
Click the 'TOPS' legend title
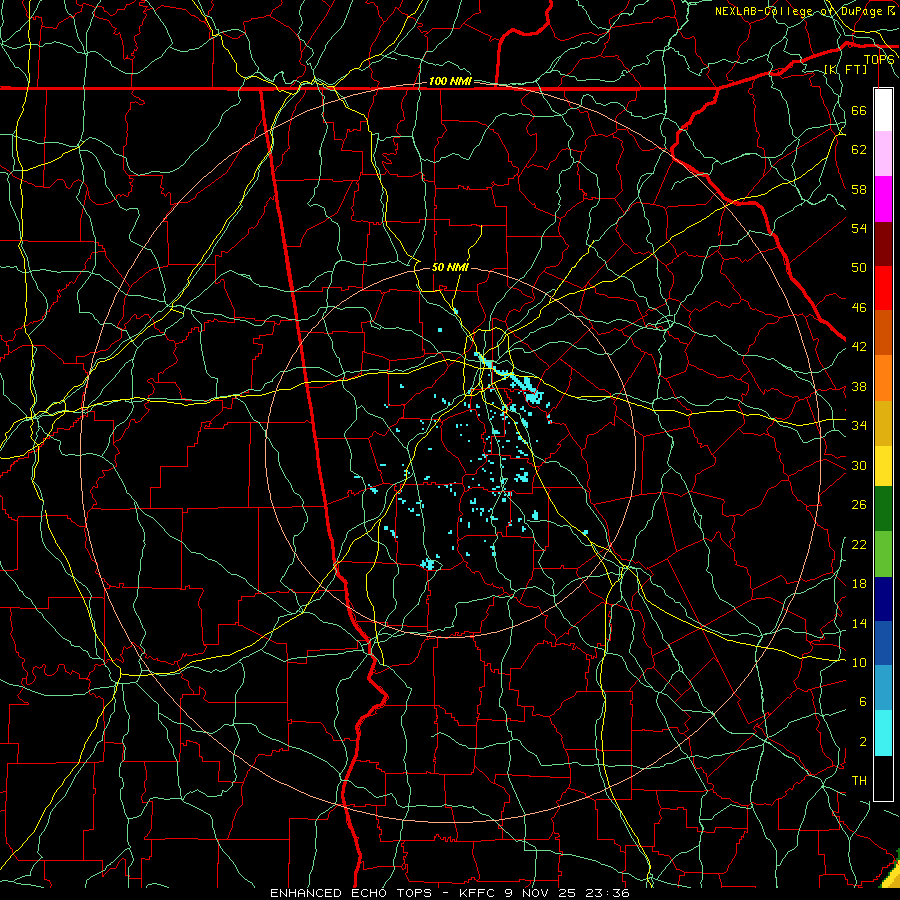[879, 59]
